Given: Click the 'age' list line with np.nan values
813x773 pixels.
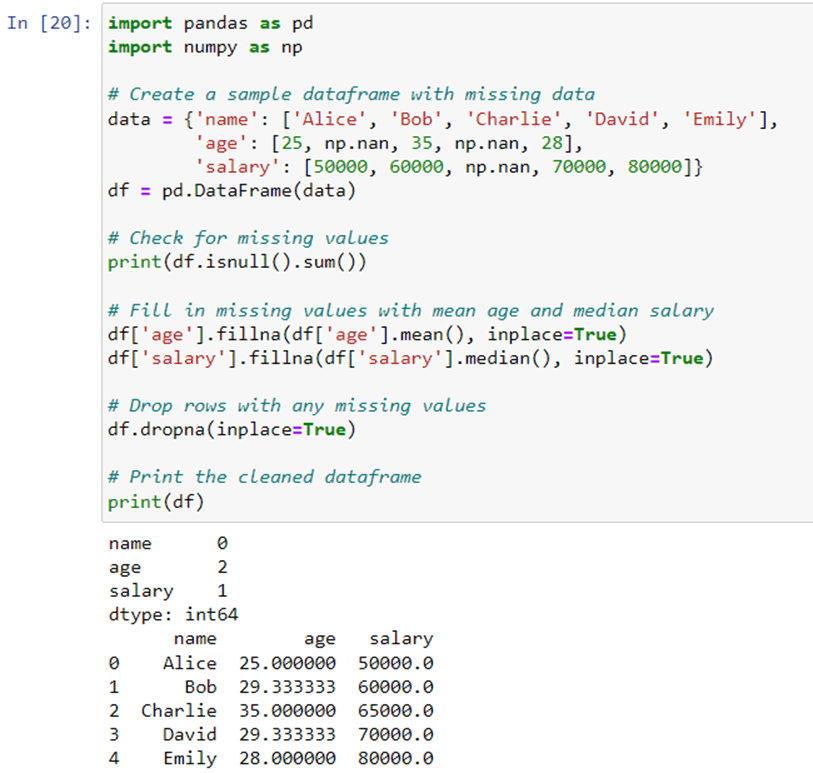Looking at the screenshot, I should tap(388, 143).
